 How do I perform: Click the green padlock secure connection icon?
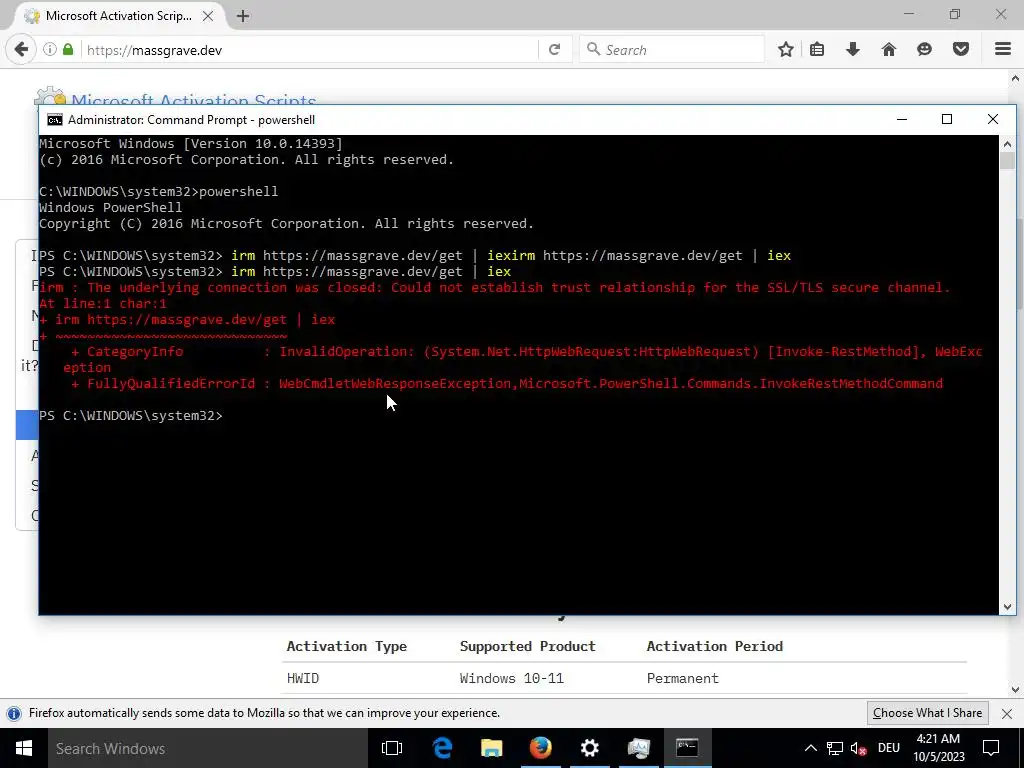tap(68, 50)
